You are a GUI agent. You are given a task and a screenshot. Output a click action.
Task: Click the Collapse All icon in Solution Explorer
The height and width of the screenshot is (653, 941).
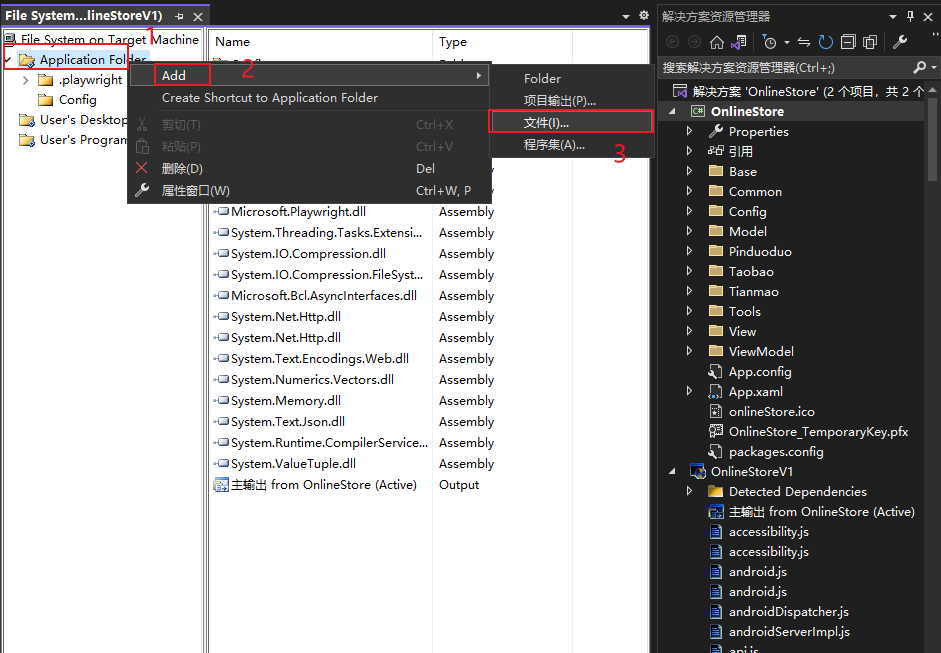click(848, 42)
